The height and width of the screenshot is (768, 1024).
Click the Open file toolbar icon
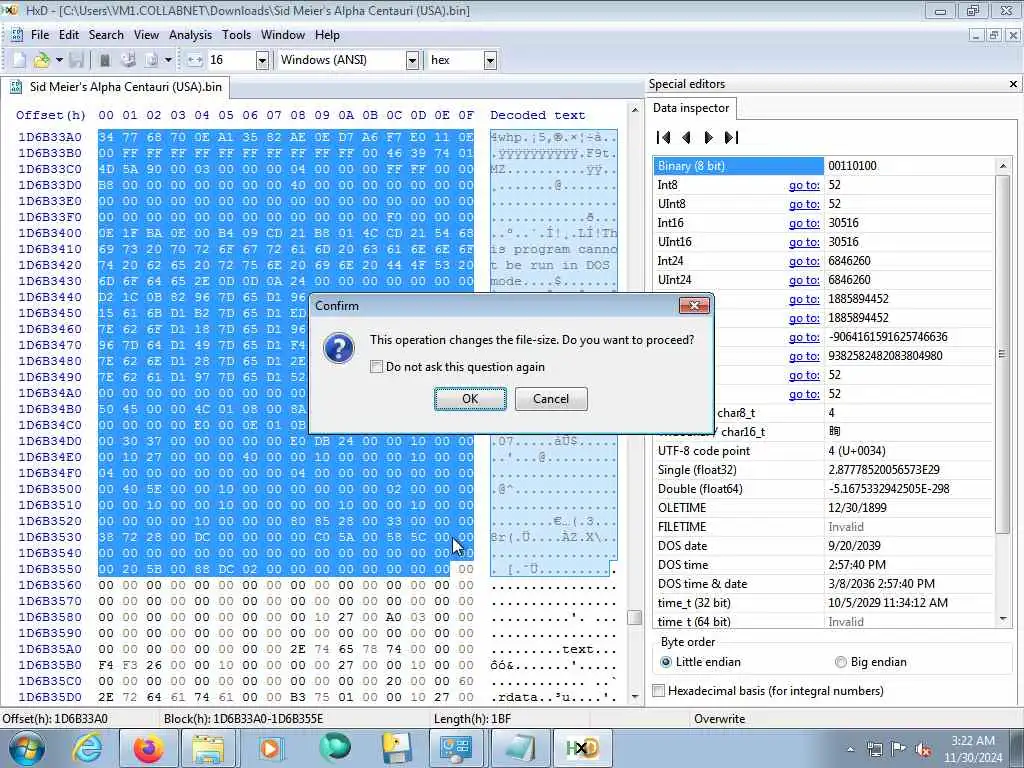(41, 60)
